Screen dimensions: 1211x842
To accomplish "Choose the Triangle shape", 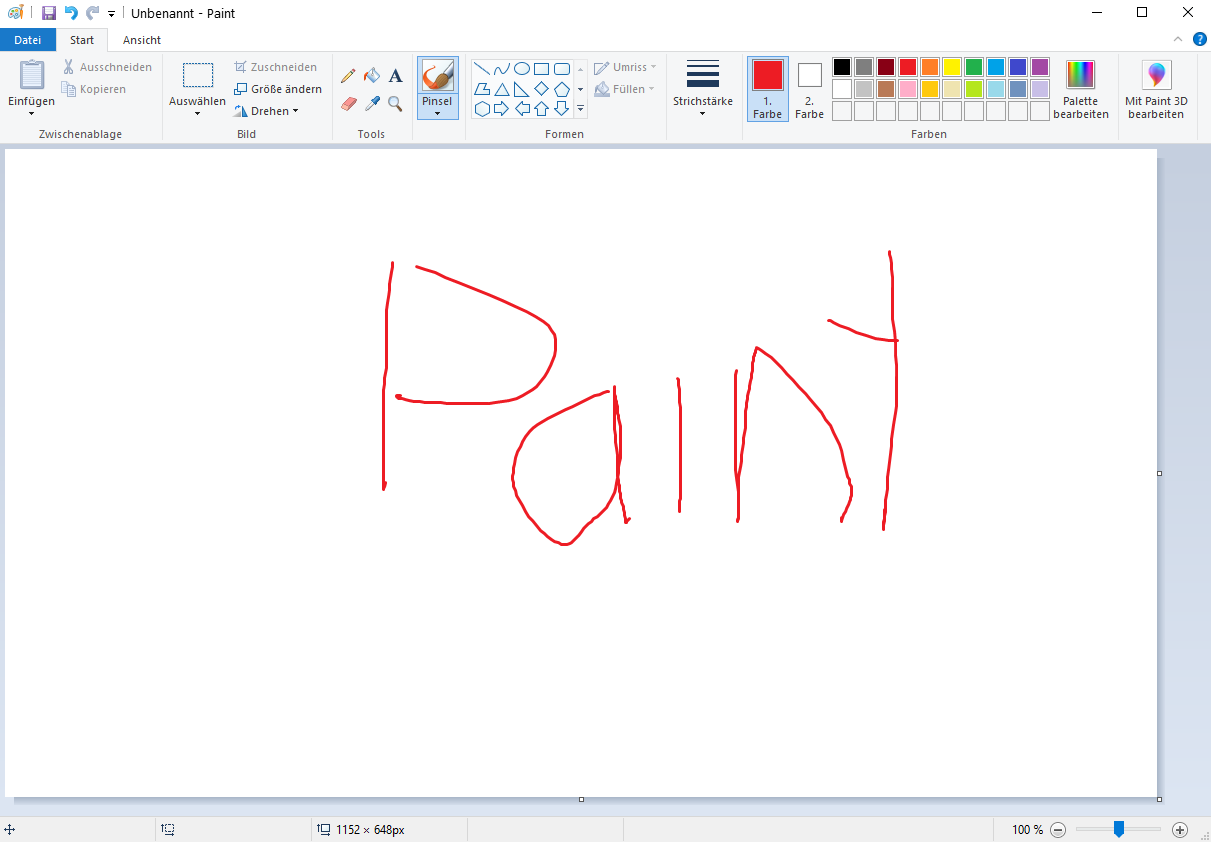I will pos(501,89).
